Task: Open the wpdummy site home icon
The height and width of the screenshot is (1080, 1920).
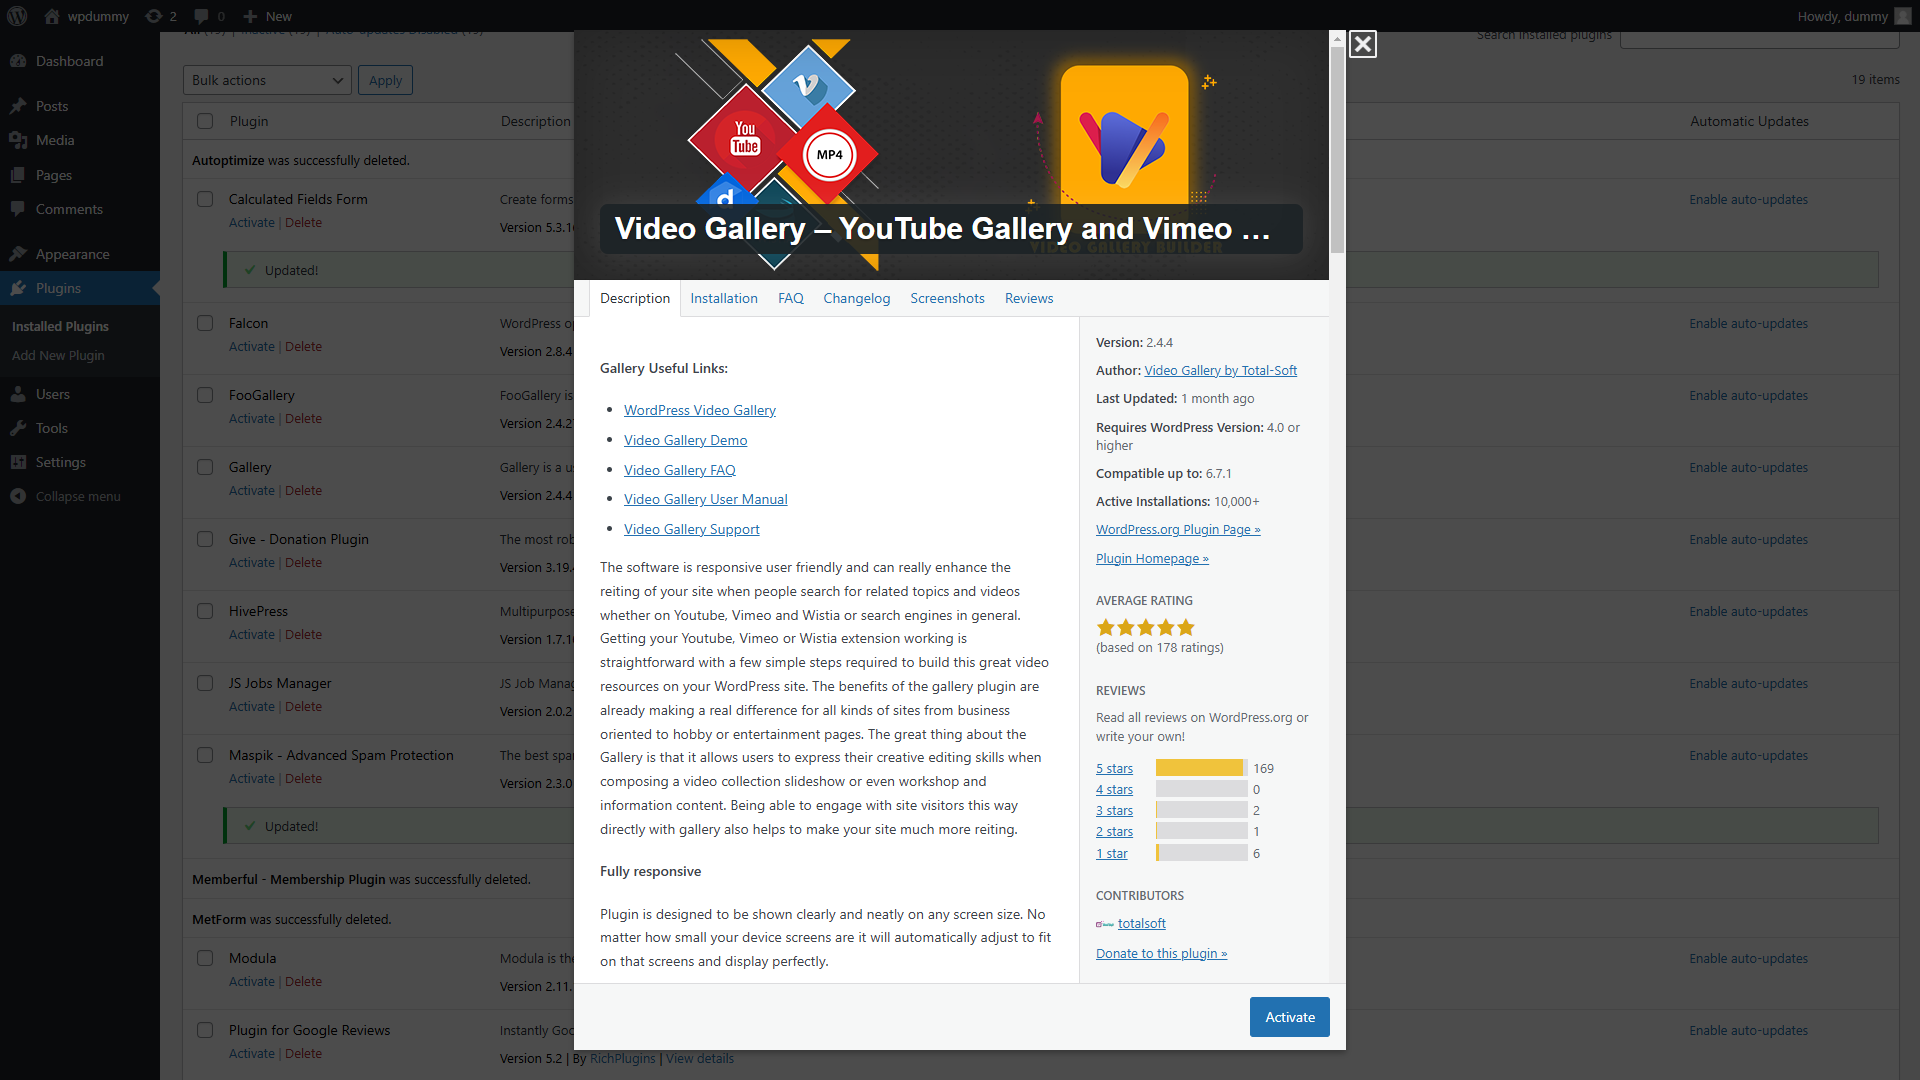Action: coord(53,16)
